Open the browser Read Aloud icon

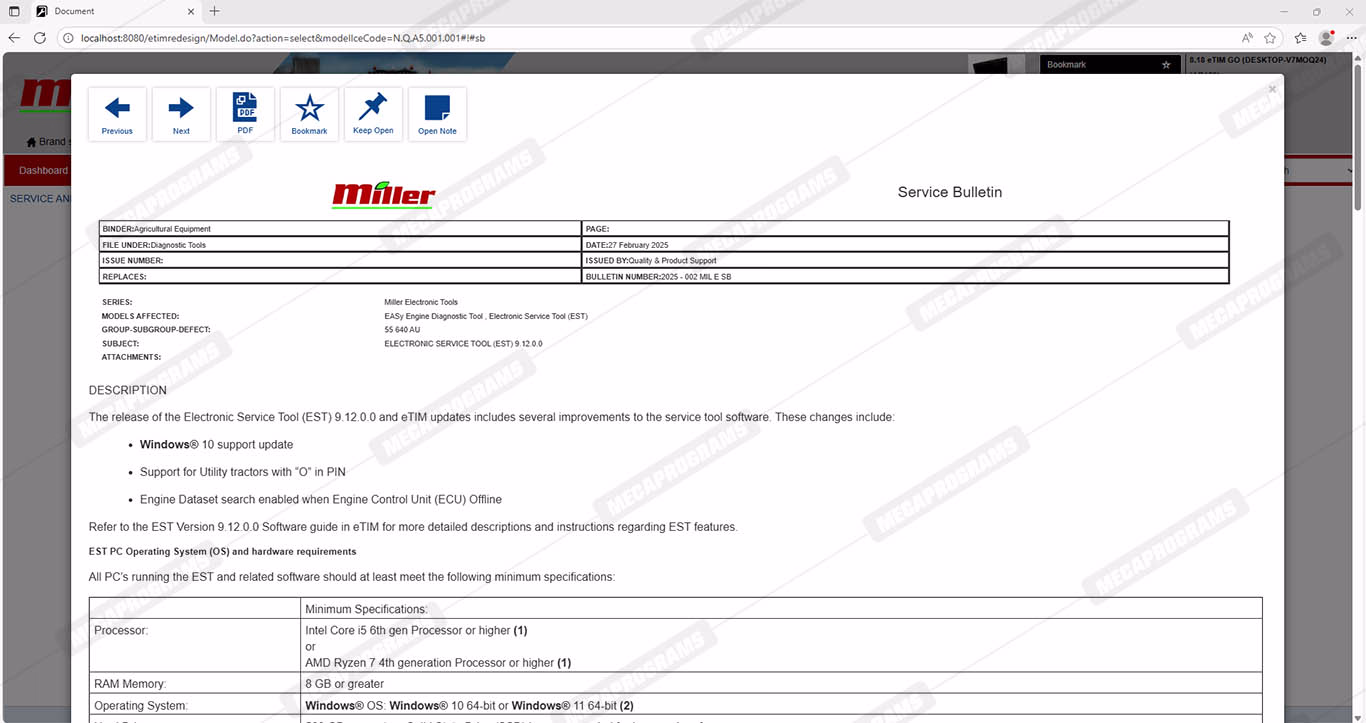[x=1247, y=38]
